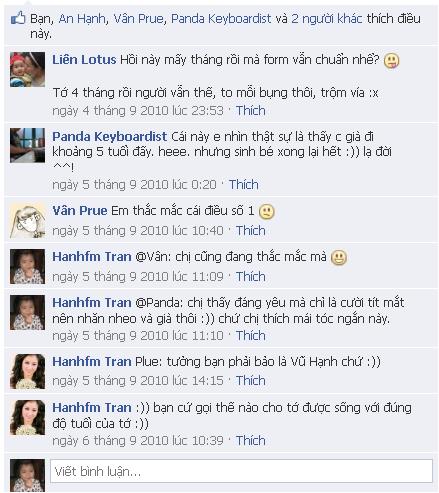Click Thích on the 11:10 comment
The width and height of the screenshot is (439, 493).
point(251,336)
